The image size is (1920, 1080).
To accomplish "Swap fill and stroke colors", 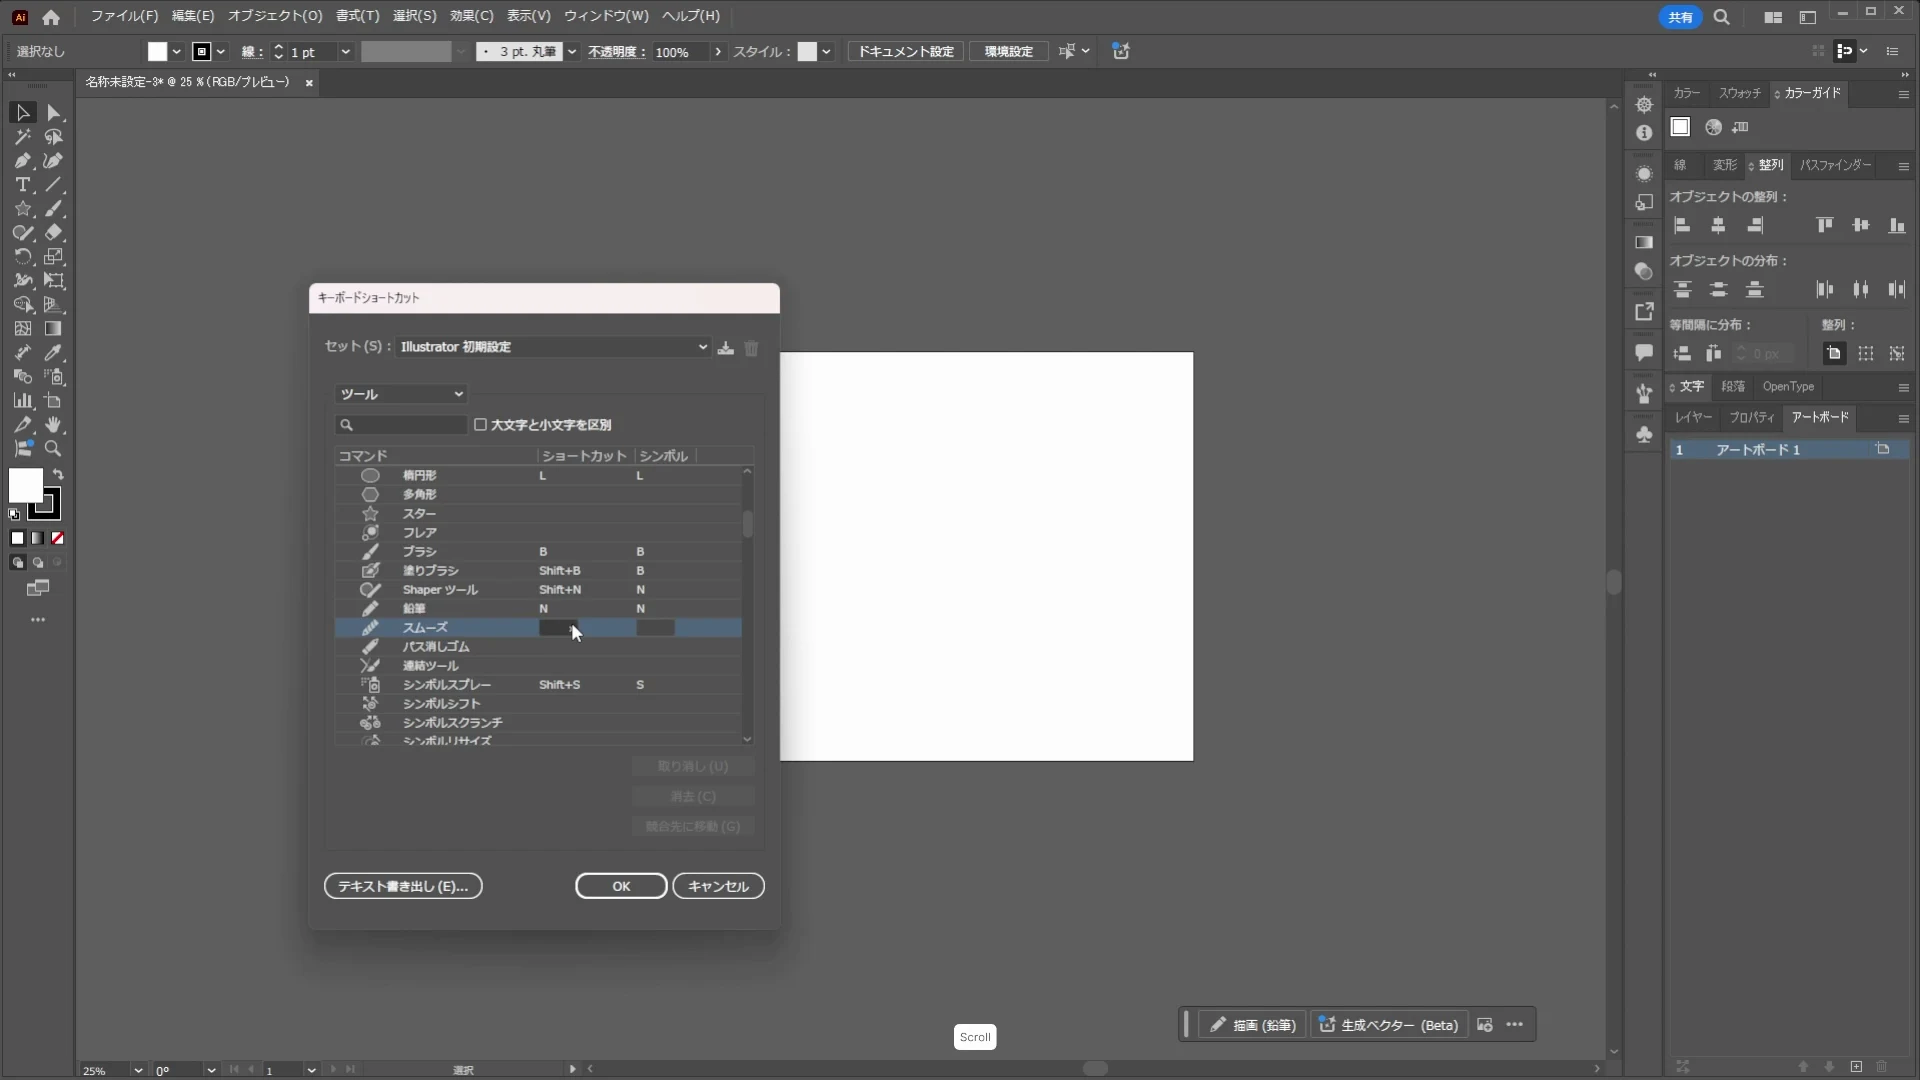I will click(58, 475).
